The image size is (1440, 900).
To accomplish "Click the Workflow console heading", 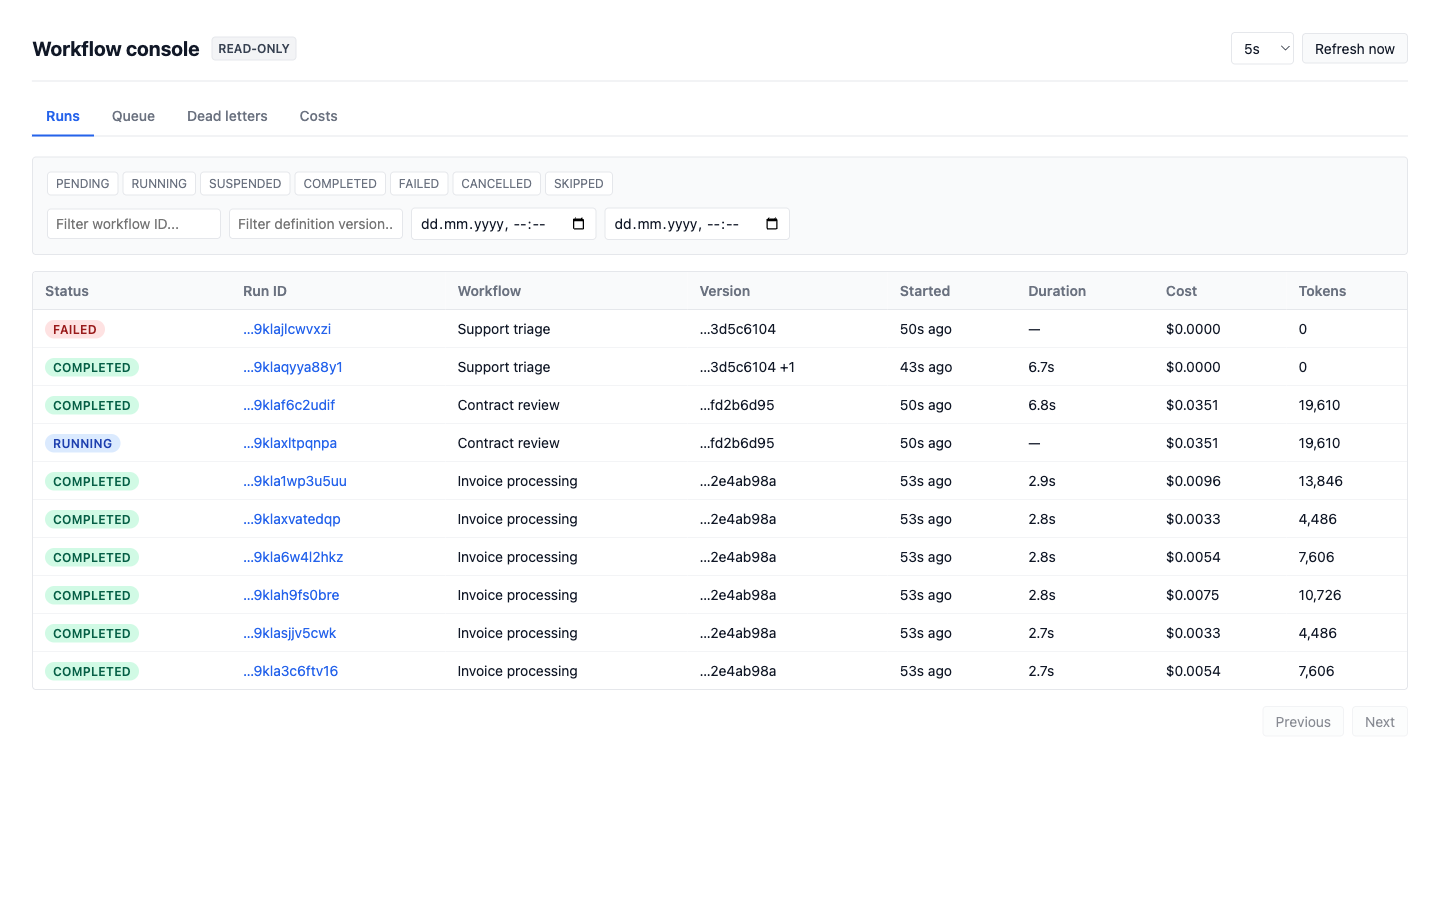I will click(x=116, y=49).
